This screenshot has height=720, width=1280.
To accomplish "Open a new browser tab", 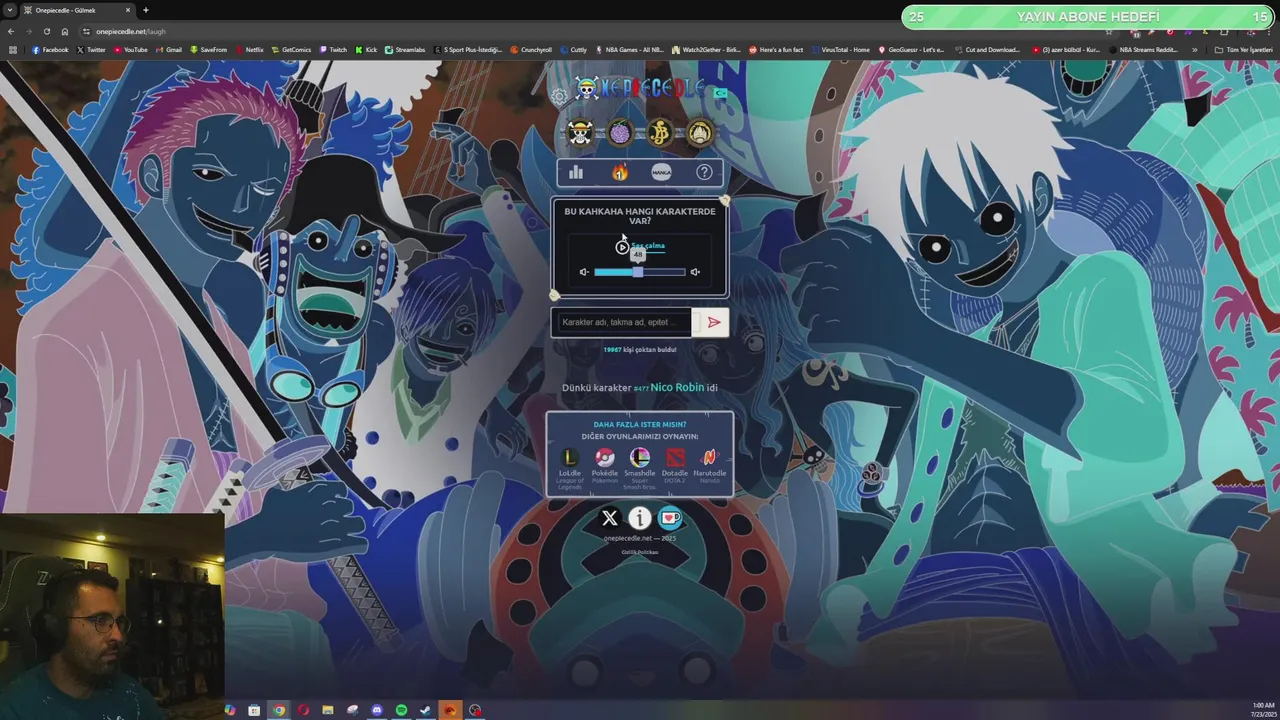I will [146, 10].
